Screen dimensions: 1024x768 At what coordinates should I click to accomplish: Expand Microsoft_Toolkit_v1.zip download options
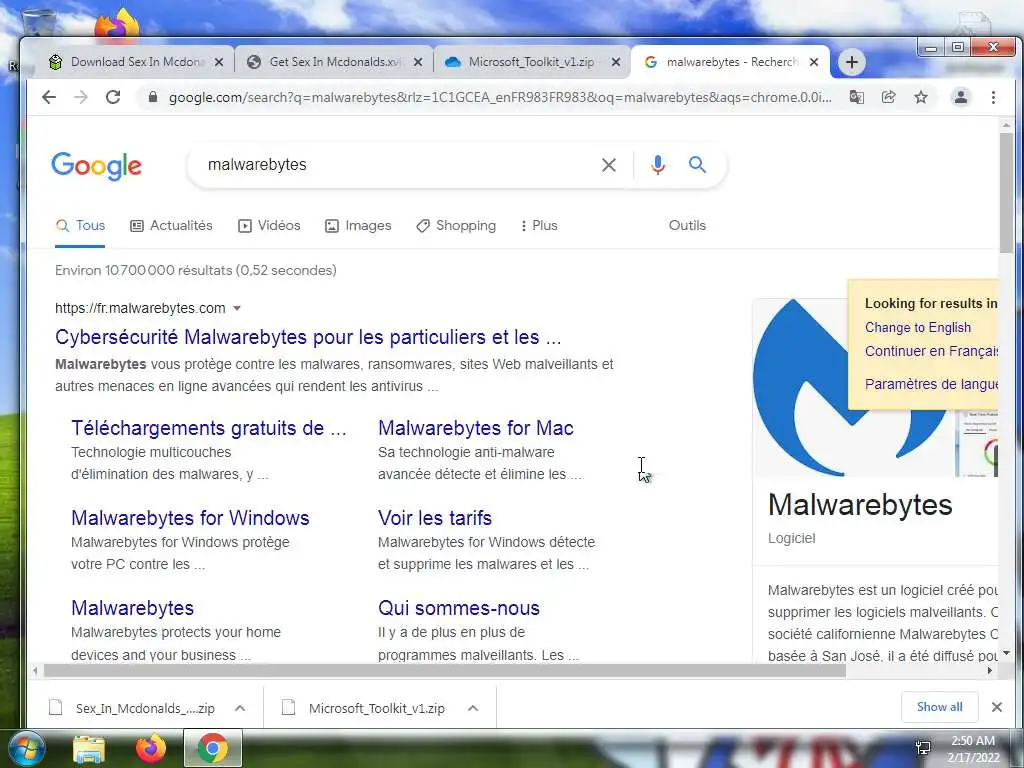click(473, 708)
